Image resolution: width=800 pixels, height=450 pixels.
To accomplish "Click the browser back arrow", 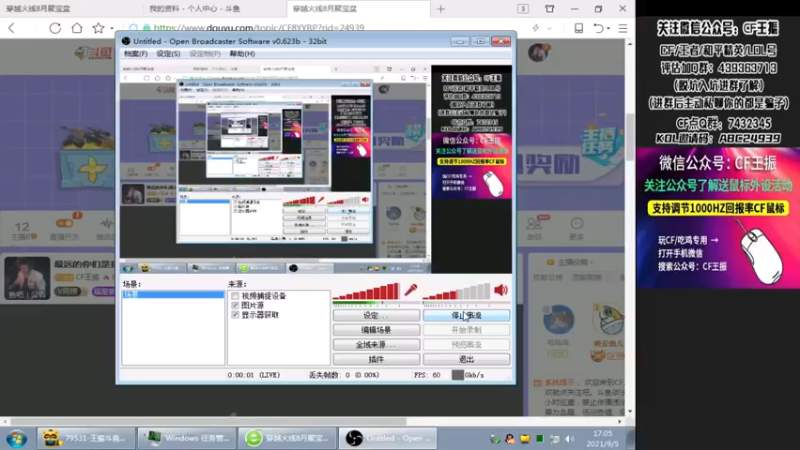I will pos(12,28).
